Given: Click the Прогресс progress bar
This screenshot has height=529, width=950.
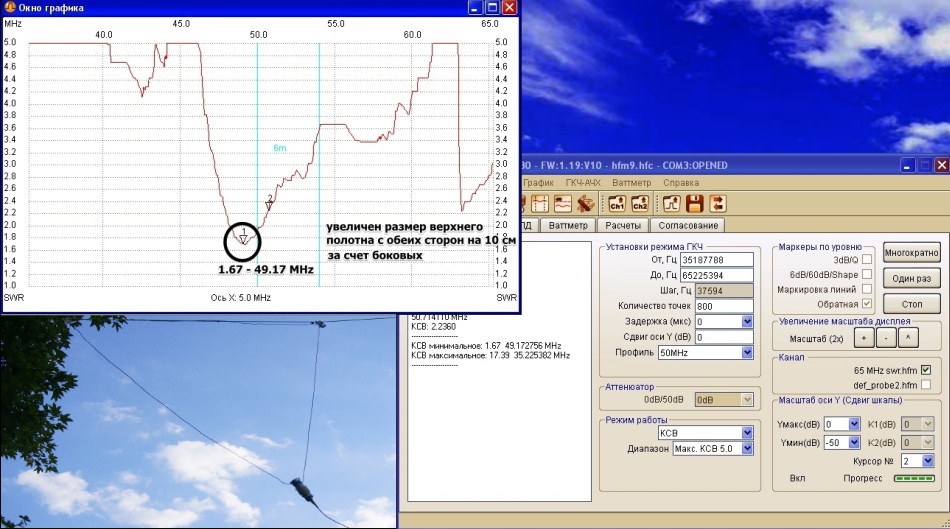Looking at the screenshot, I should [914, 478].
